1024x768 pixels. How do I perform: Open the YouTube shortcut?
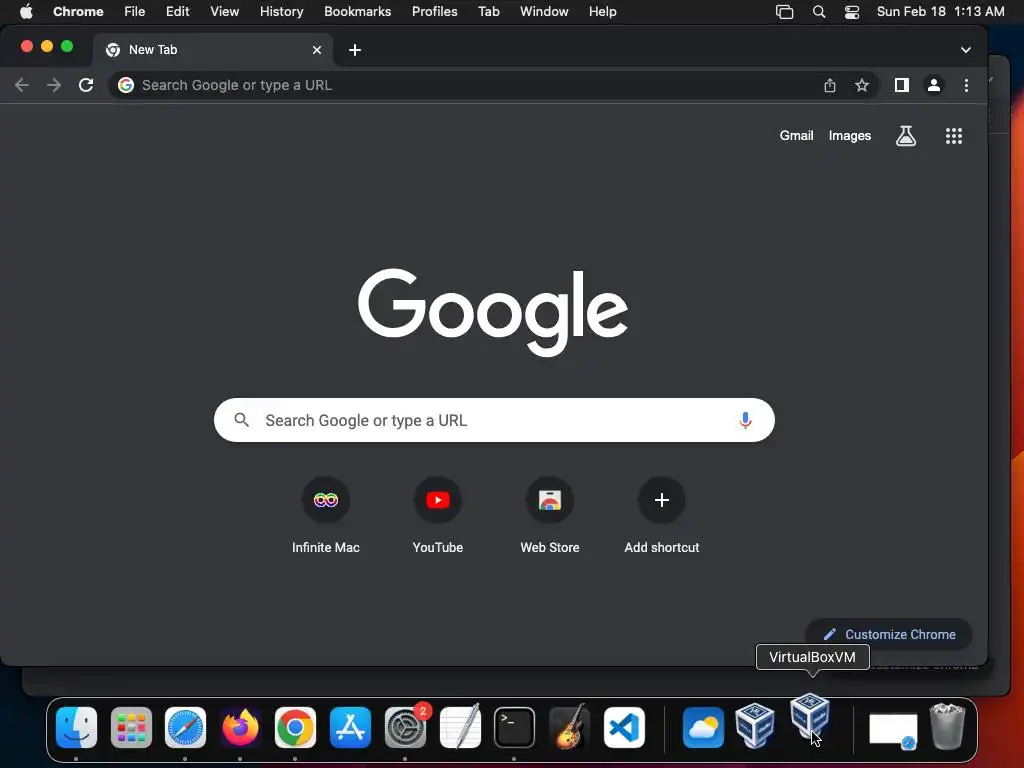(x=438, y=516)
